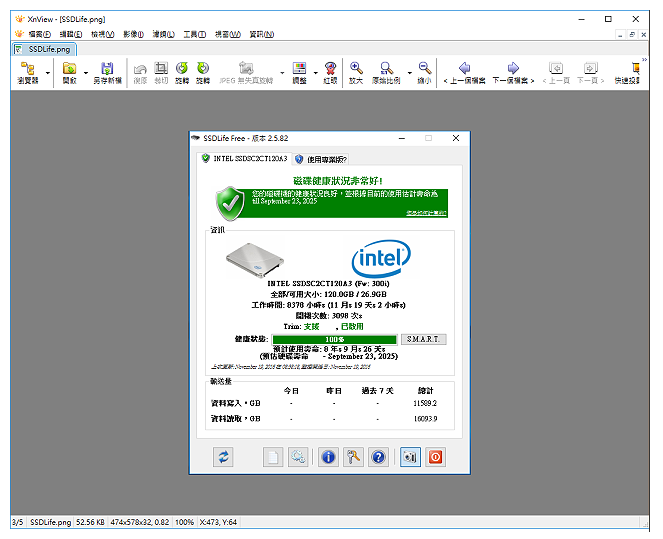Select the SSDLife.png document tab

tap(44, 49)
